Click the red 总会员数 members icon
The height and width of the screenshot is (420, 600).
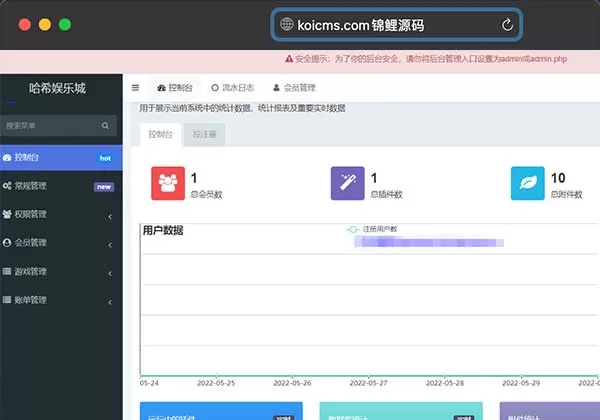click(168, 183)
